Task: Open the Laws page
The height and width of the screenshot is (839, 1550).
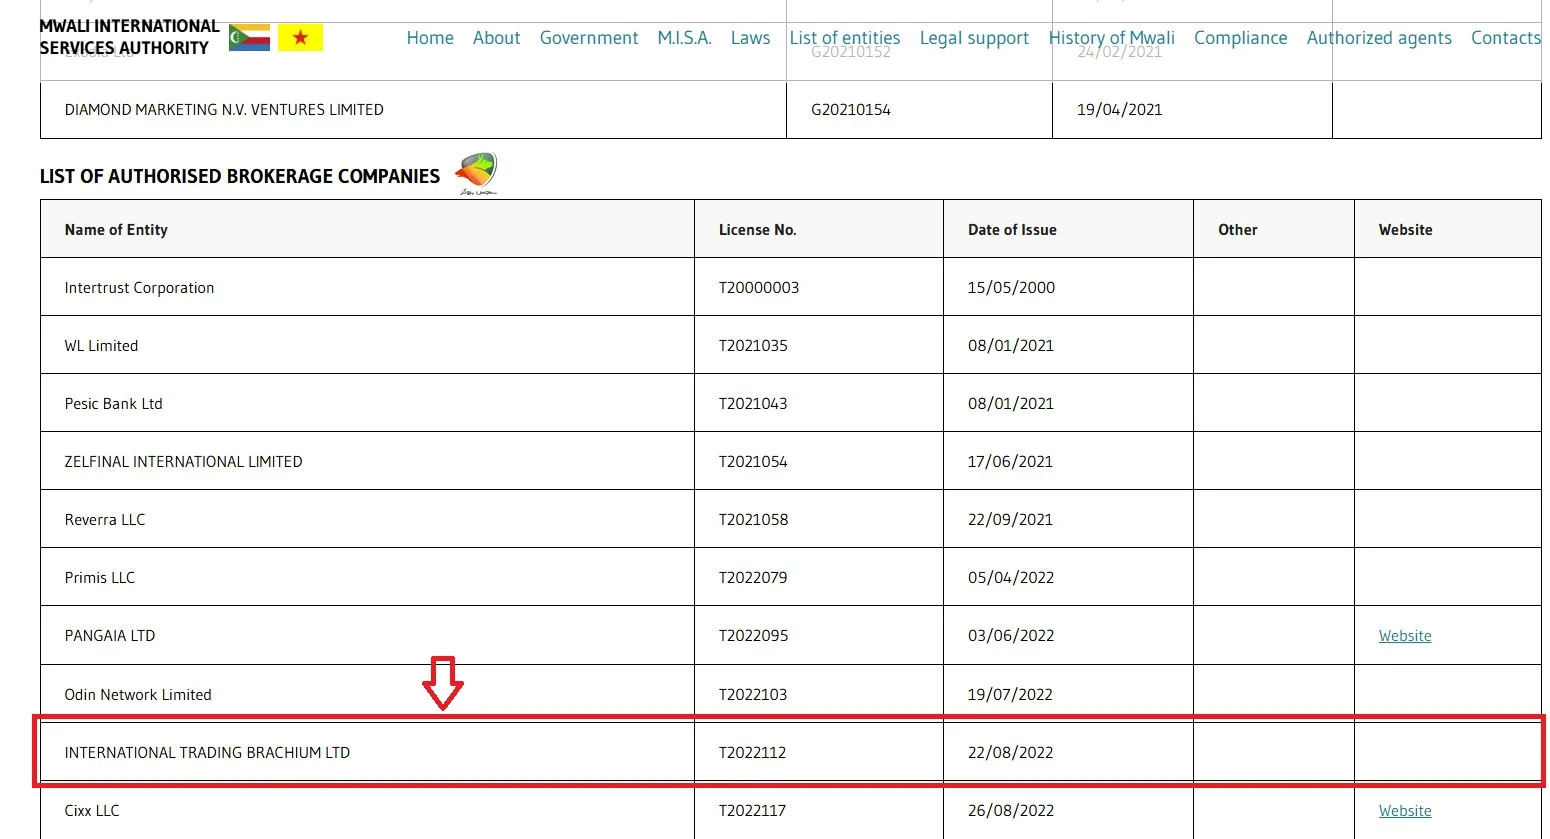Action: coord(750,38)
